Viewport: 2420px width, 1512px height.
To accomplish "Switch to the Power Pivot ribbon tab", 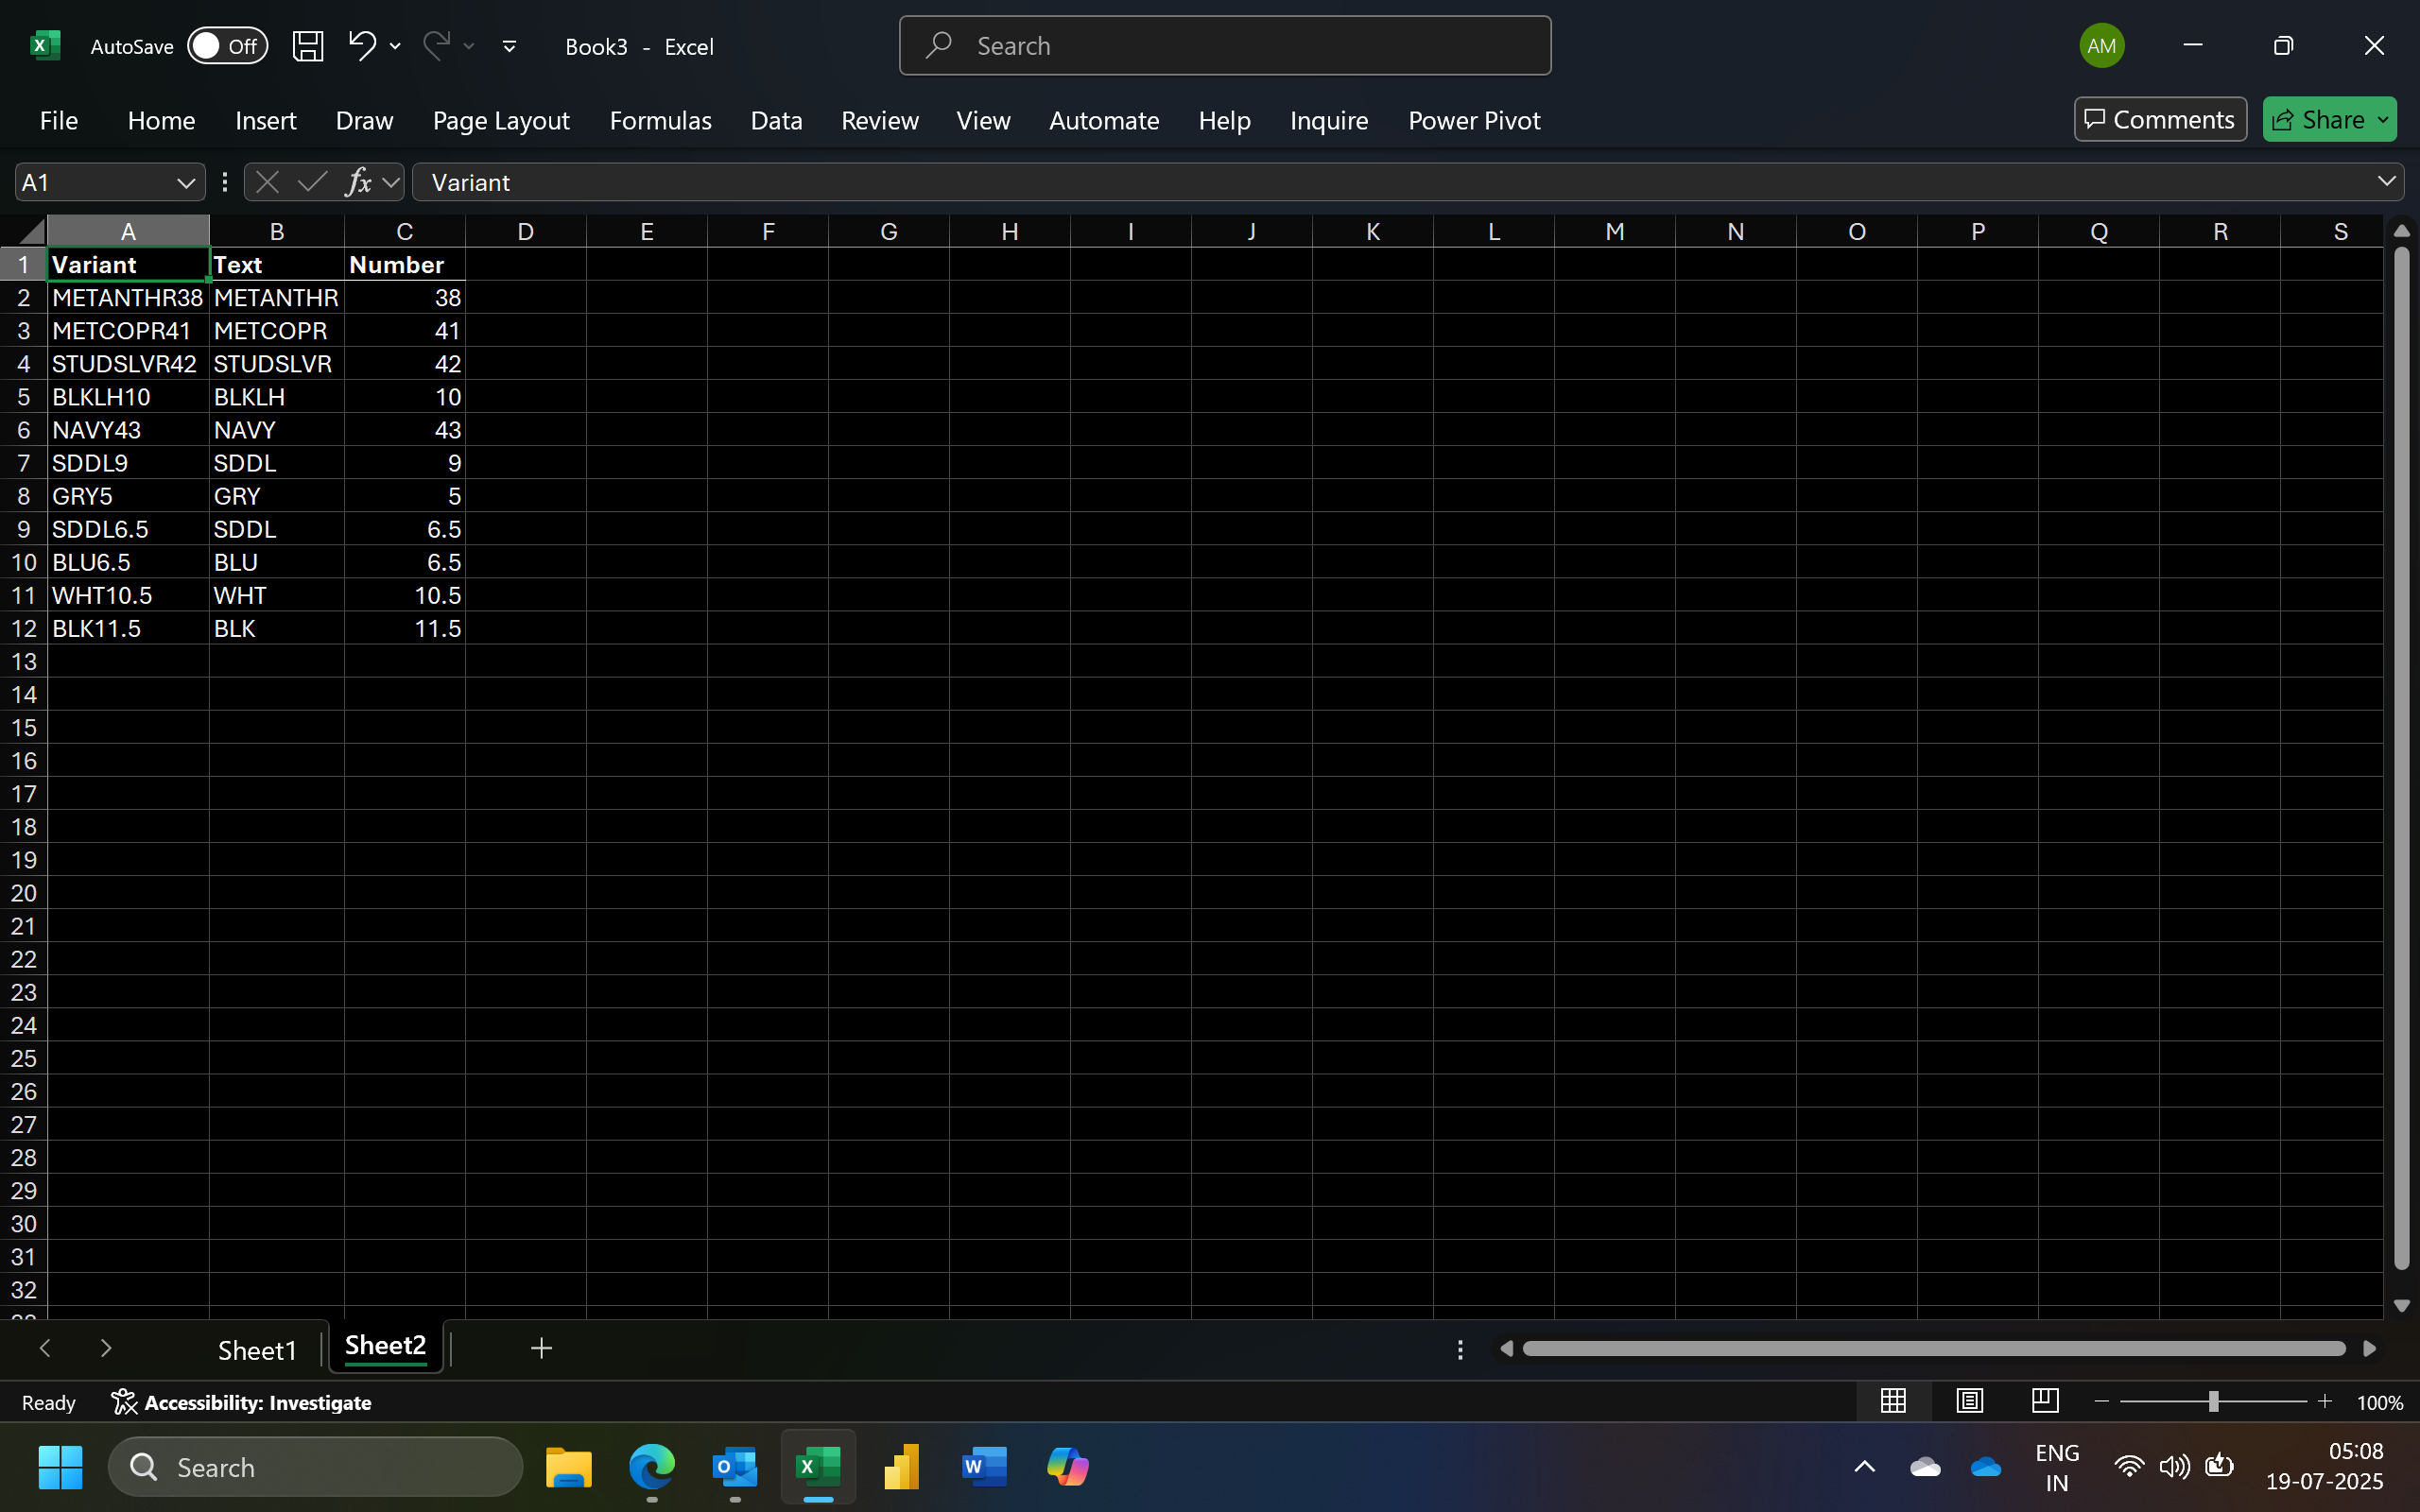I will (x=1474, y=120).
